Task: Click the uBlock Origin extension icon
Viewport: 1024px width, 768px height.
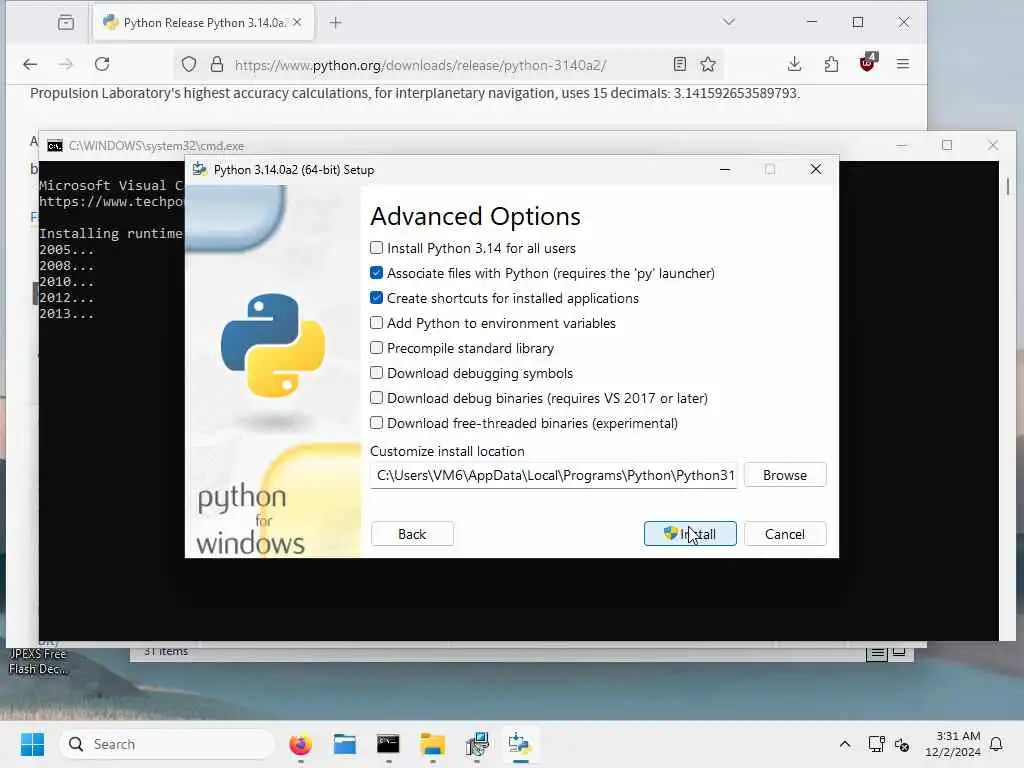Action: coord(867,63)
